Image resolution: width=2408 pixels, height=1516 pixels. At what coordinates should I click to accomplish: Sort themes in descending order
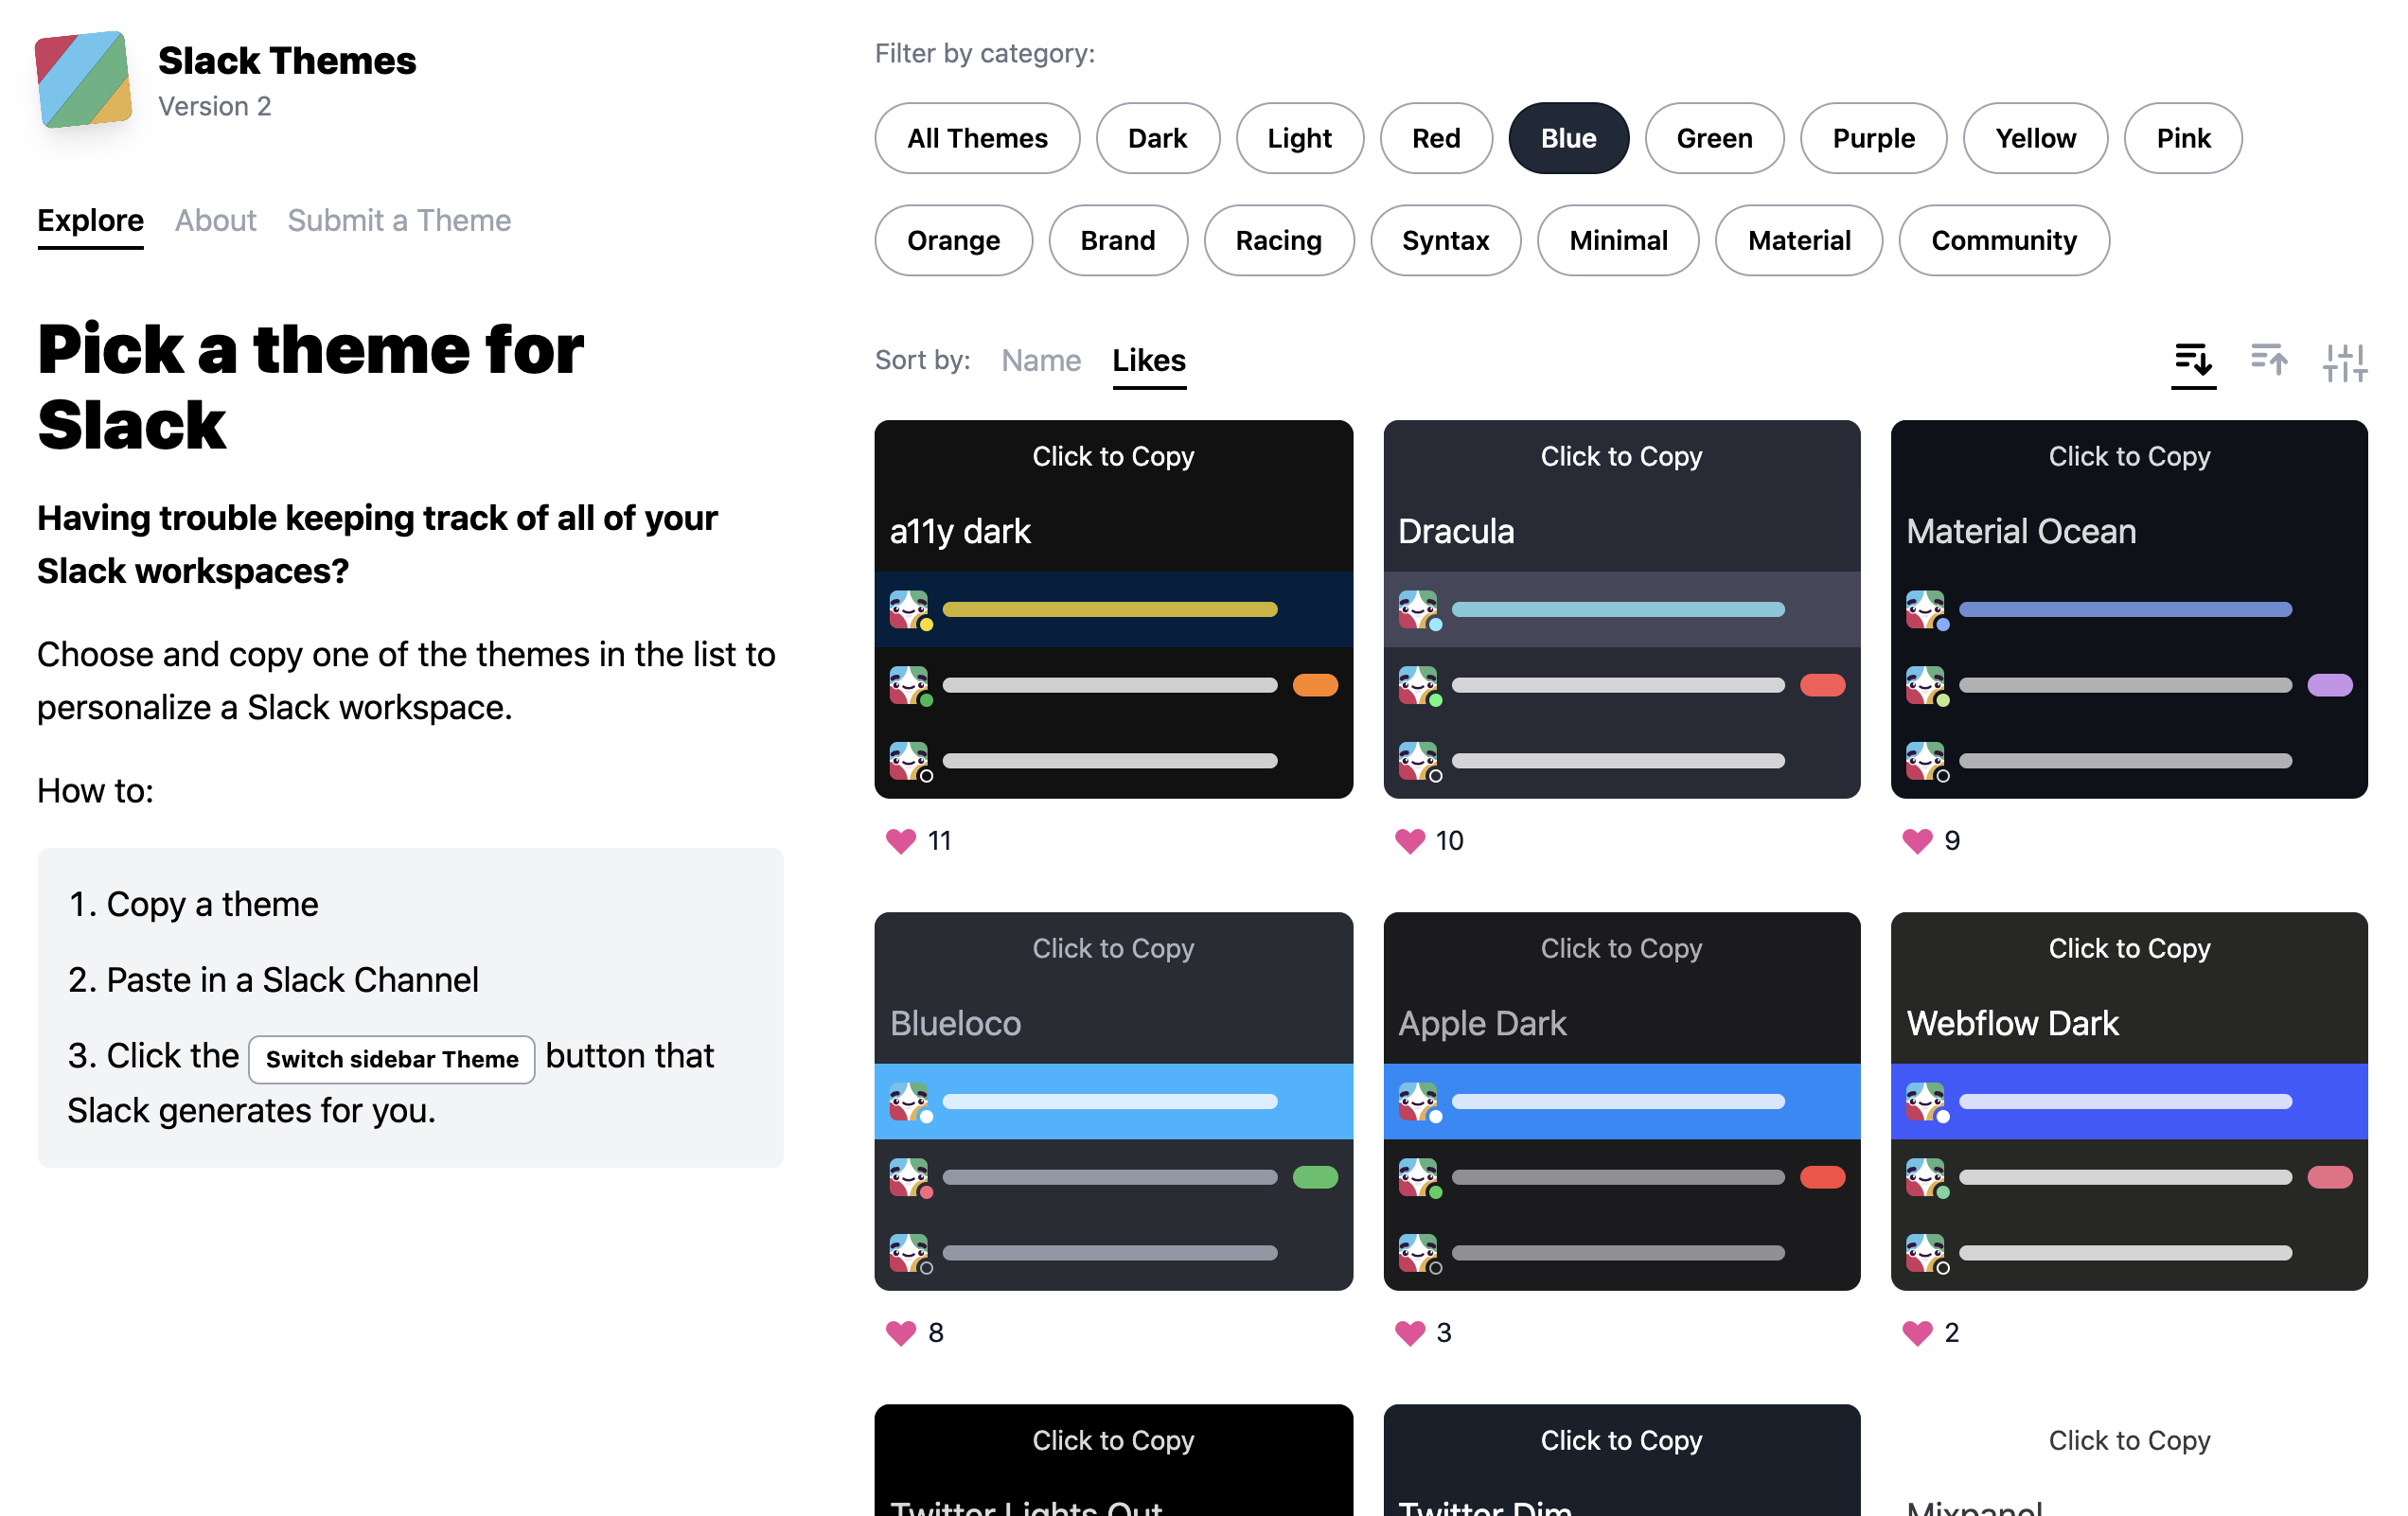pos(2192,360)
